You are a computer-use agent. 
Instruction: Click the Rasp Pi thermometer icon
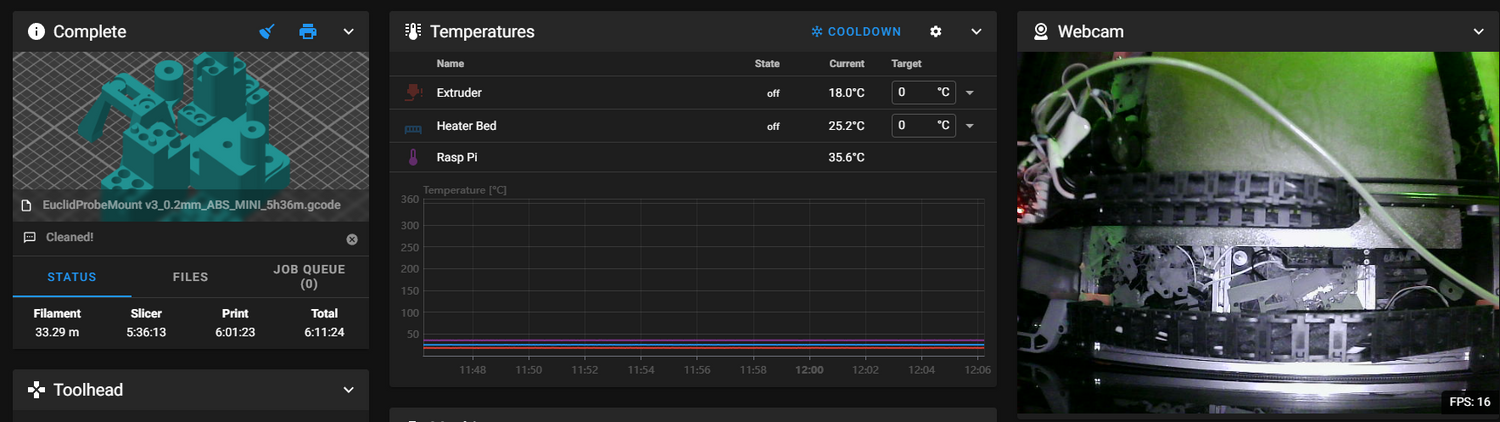pyautogui.click(x=413, y=158)
